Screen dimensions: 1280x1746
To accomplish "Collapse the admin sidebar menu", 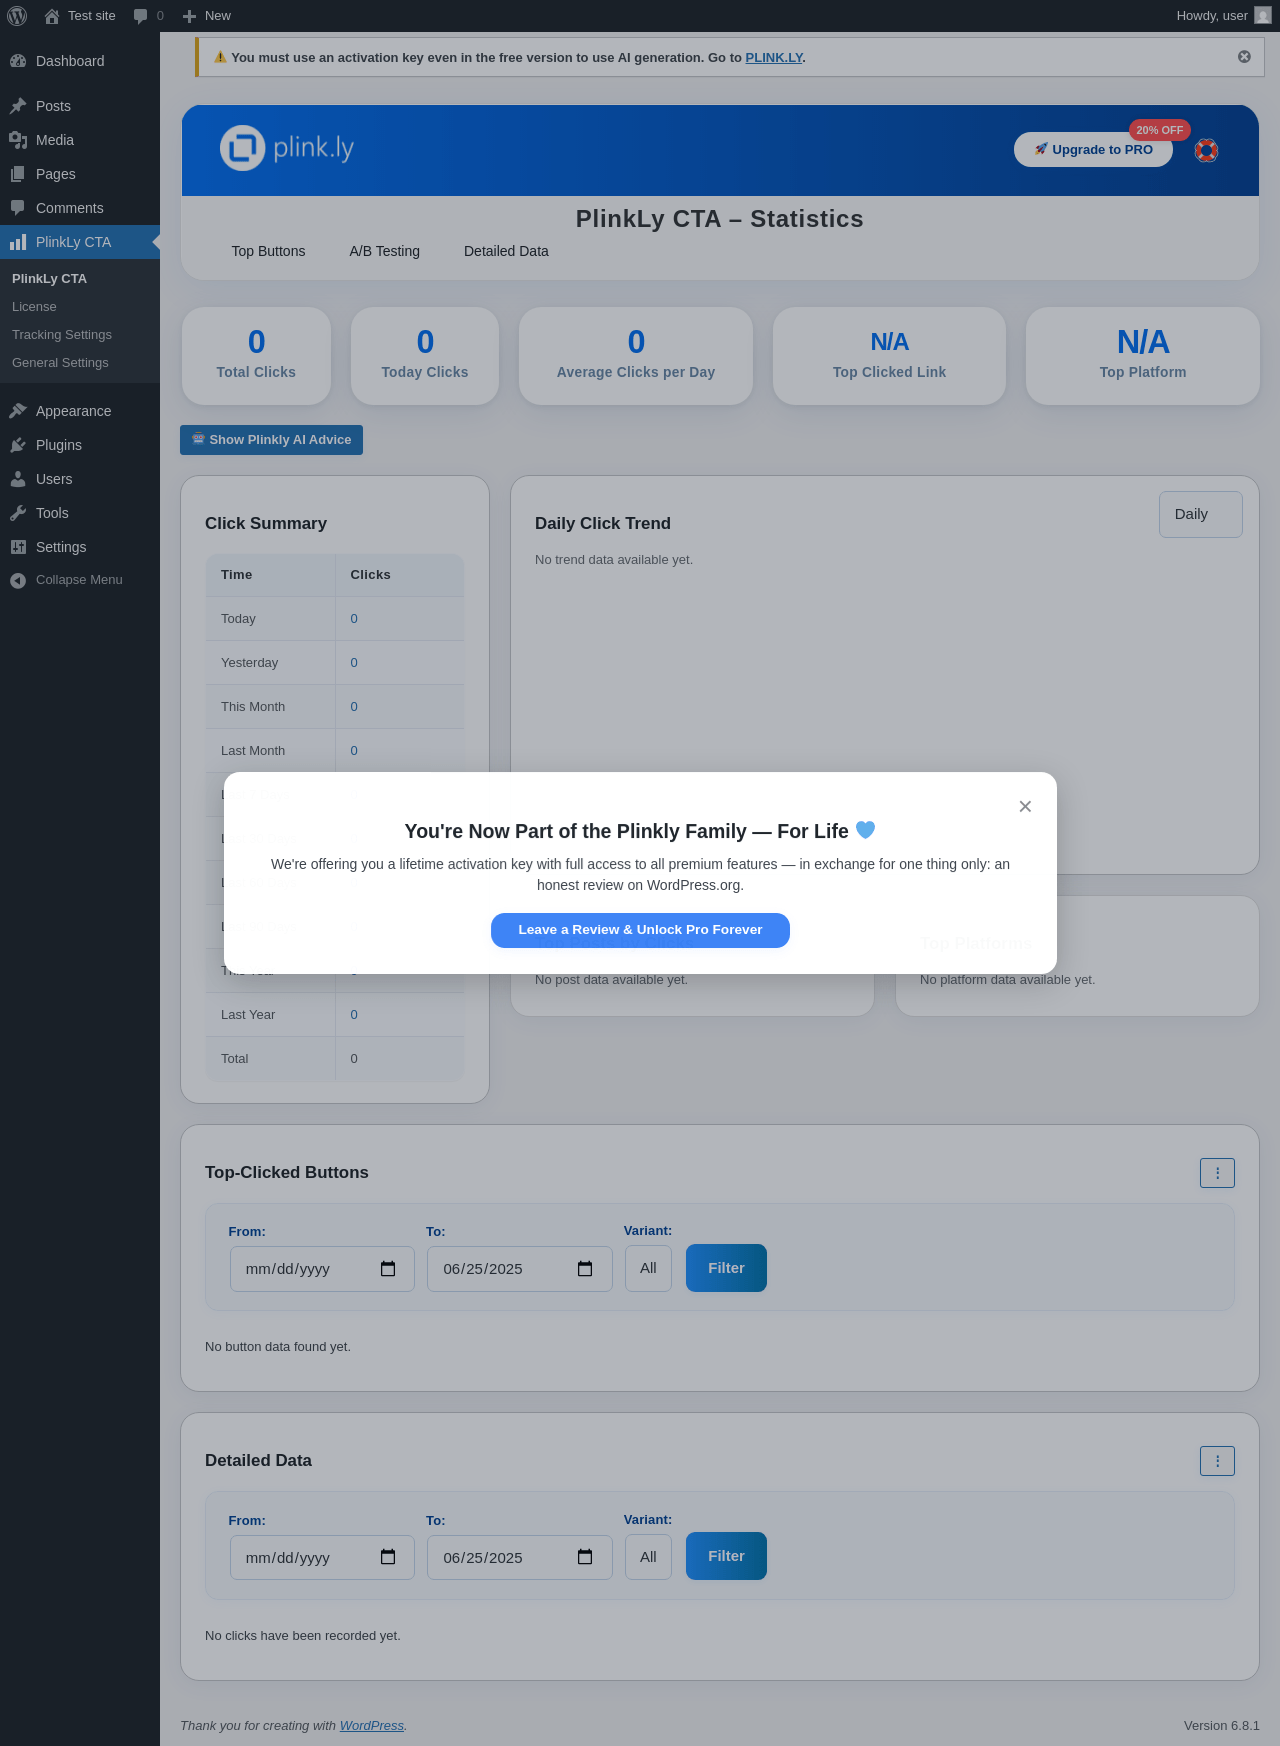I will [80, 580].
